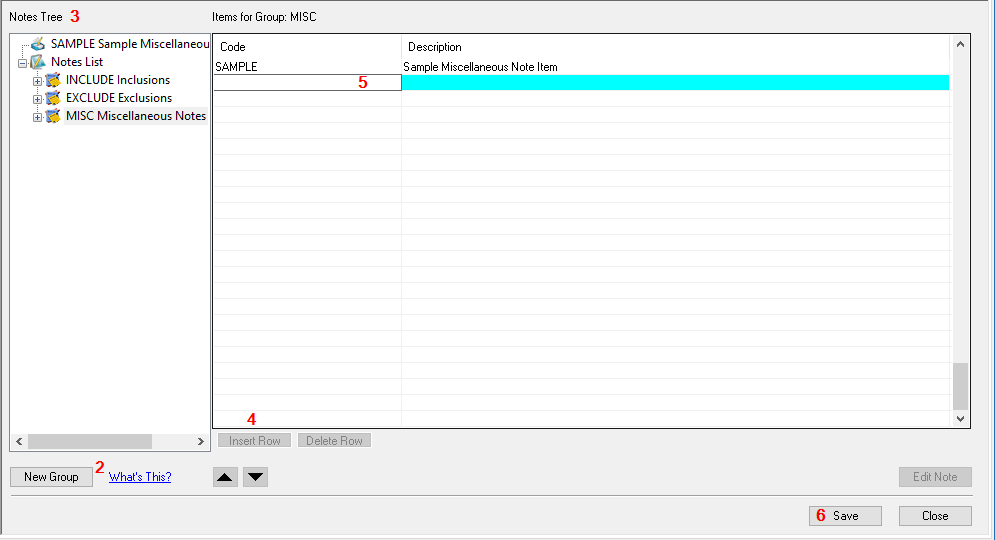
Task: Select Sample Miscellaneous Note Item description cell
Action: 676,67
